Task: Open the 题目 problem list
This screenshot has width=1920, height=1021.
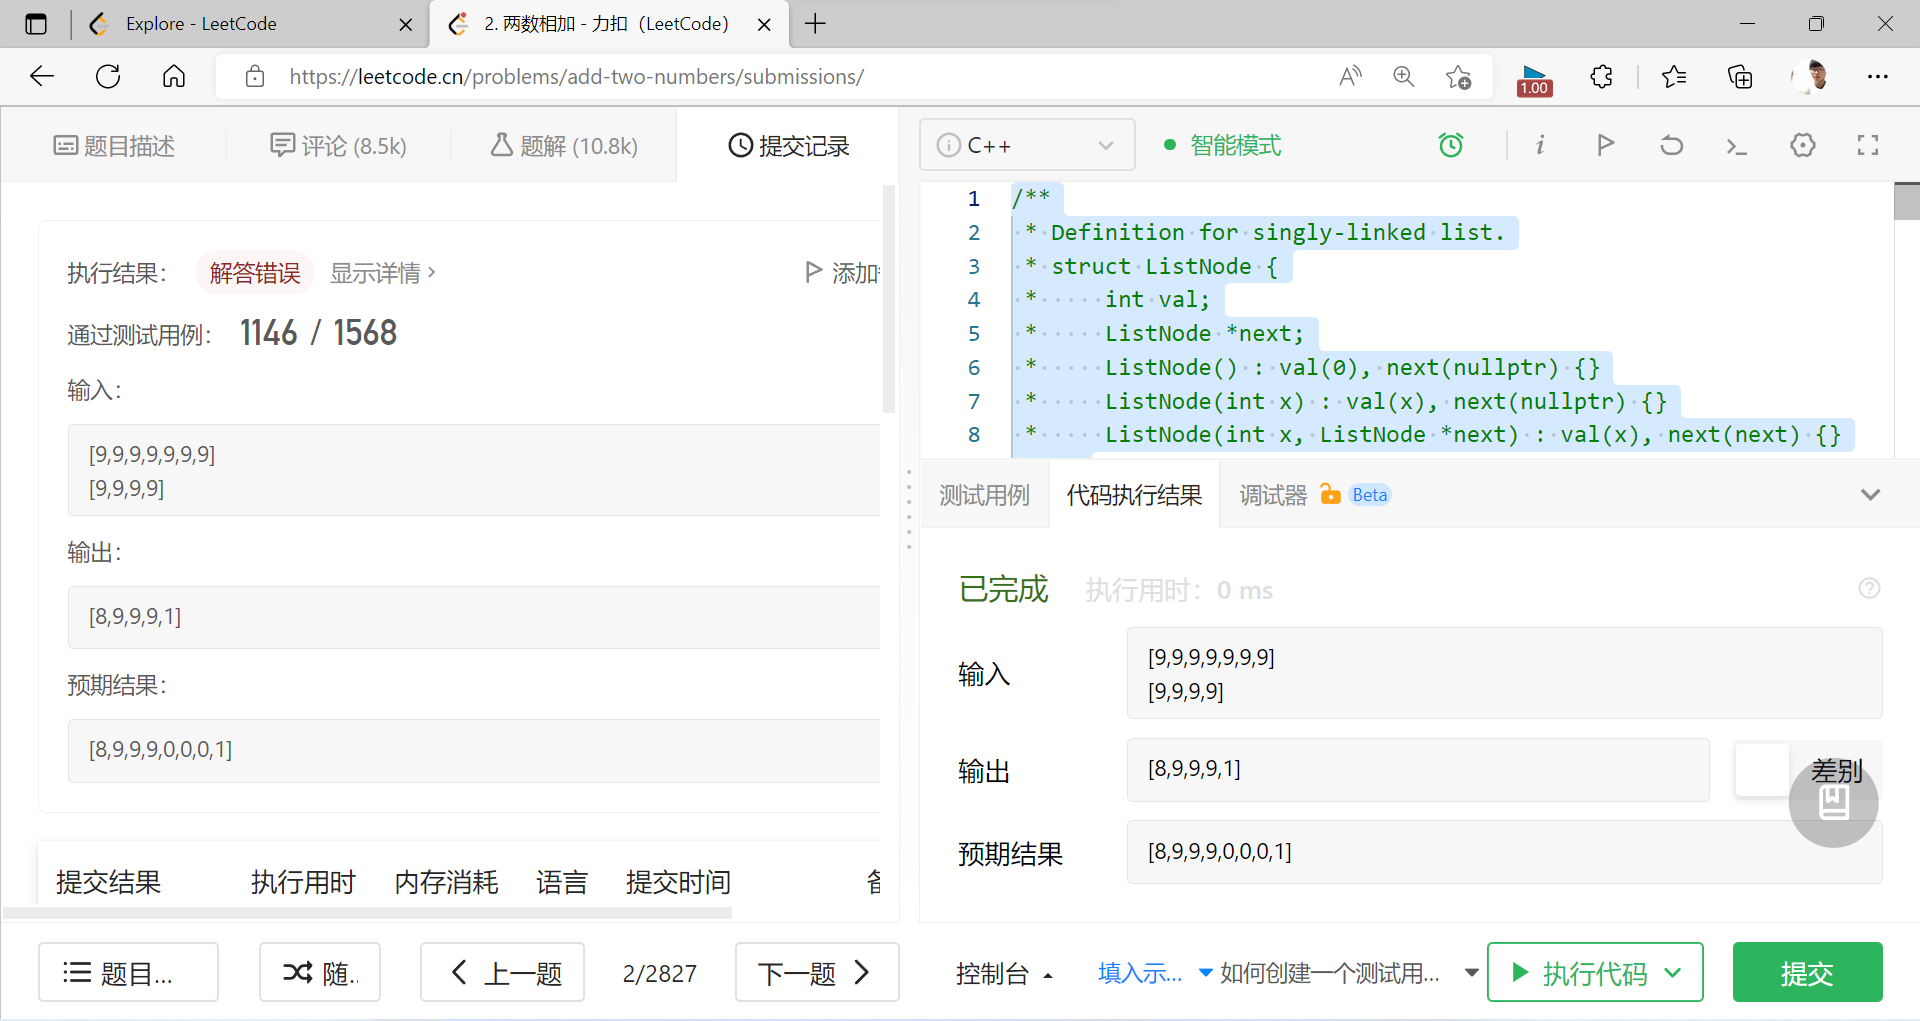Action: point(128,972)
